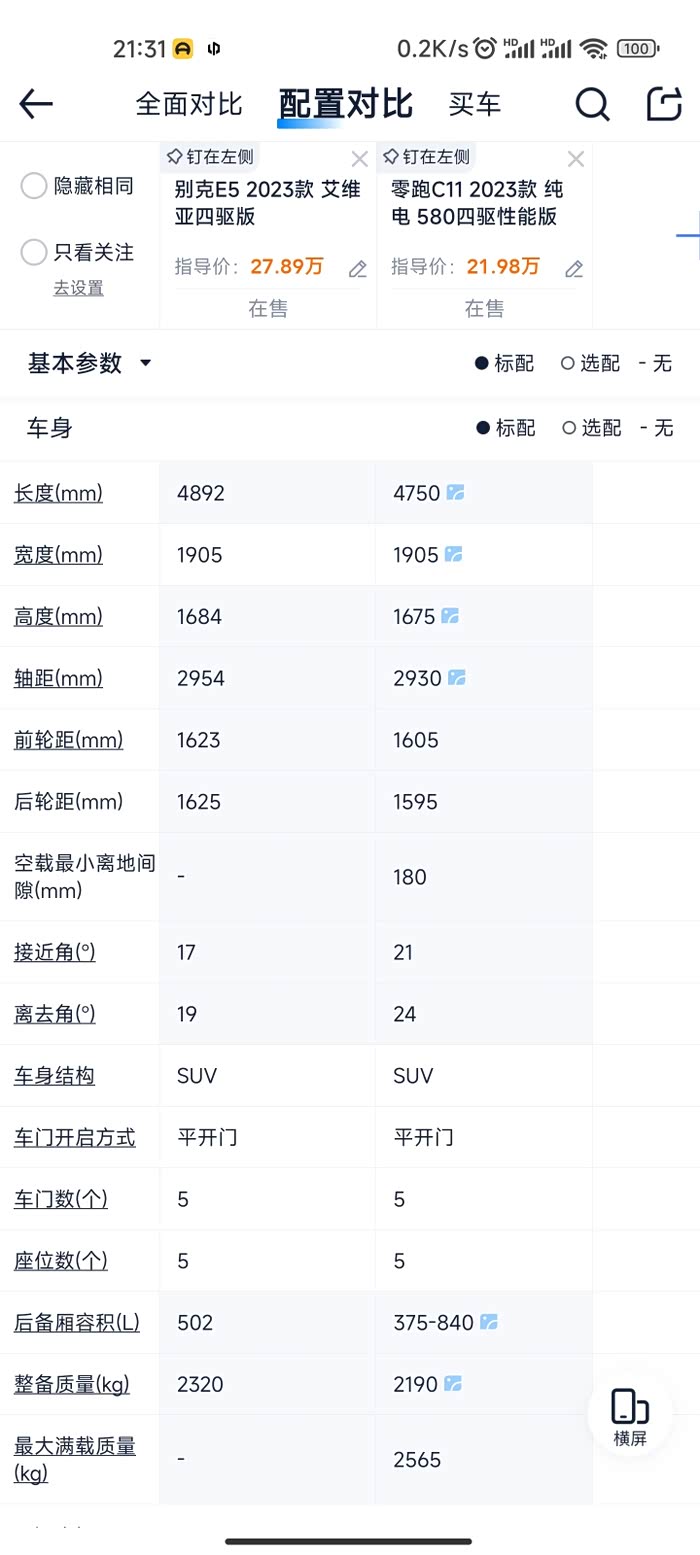Image resolution: width=700 pixels, height=1555 pixels.
Task: Enable the 只看关注 option
Action: (x=35, y=252)
